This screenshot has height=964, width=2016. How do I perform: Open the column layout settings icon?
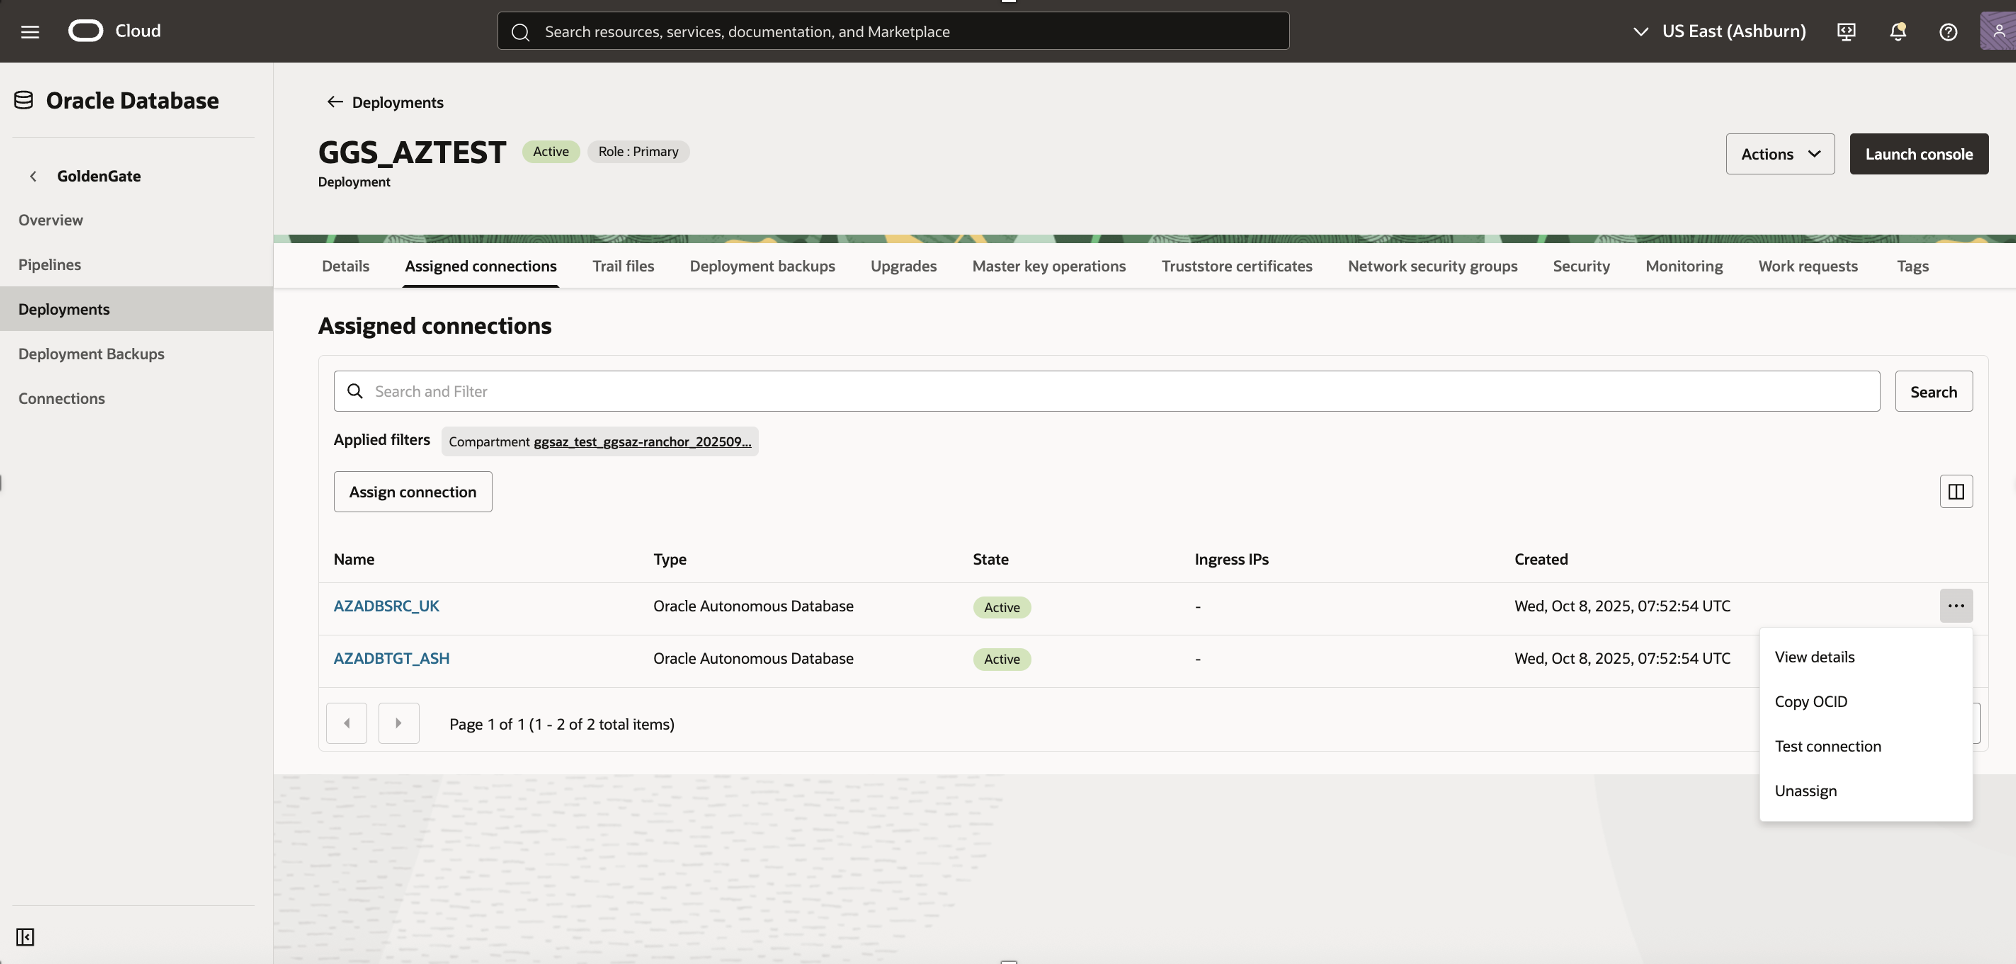click(x=1956, y=492)
